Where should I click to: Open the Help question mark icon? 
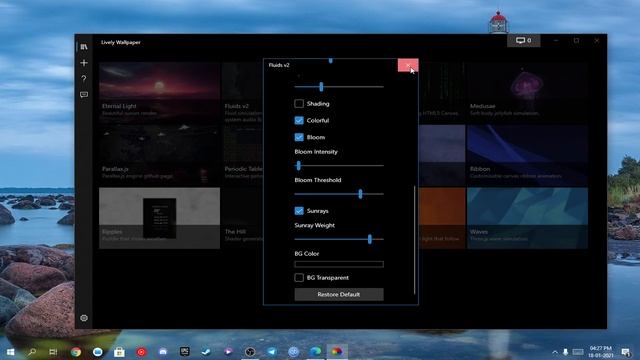click(84, 78)
